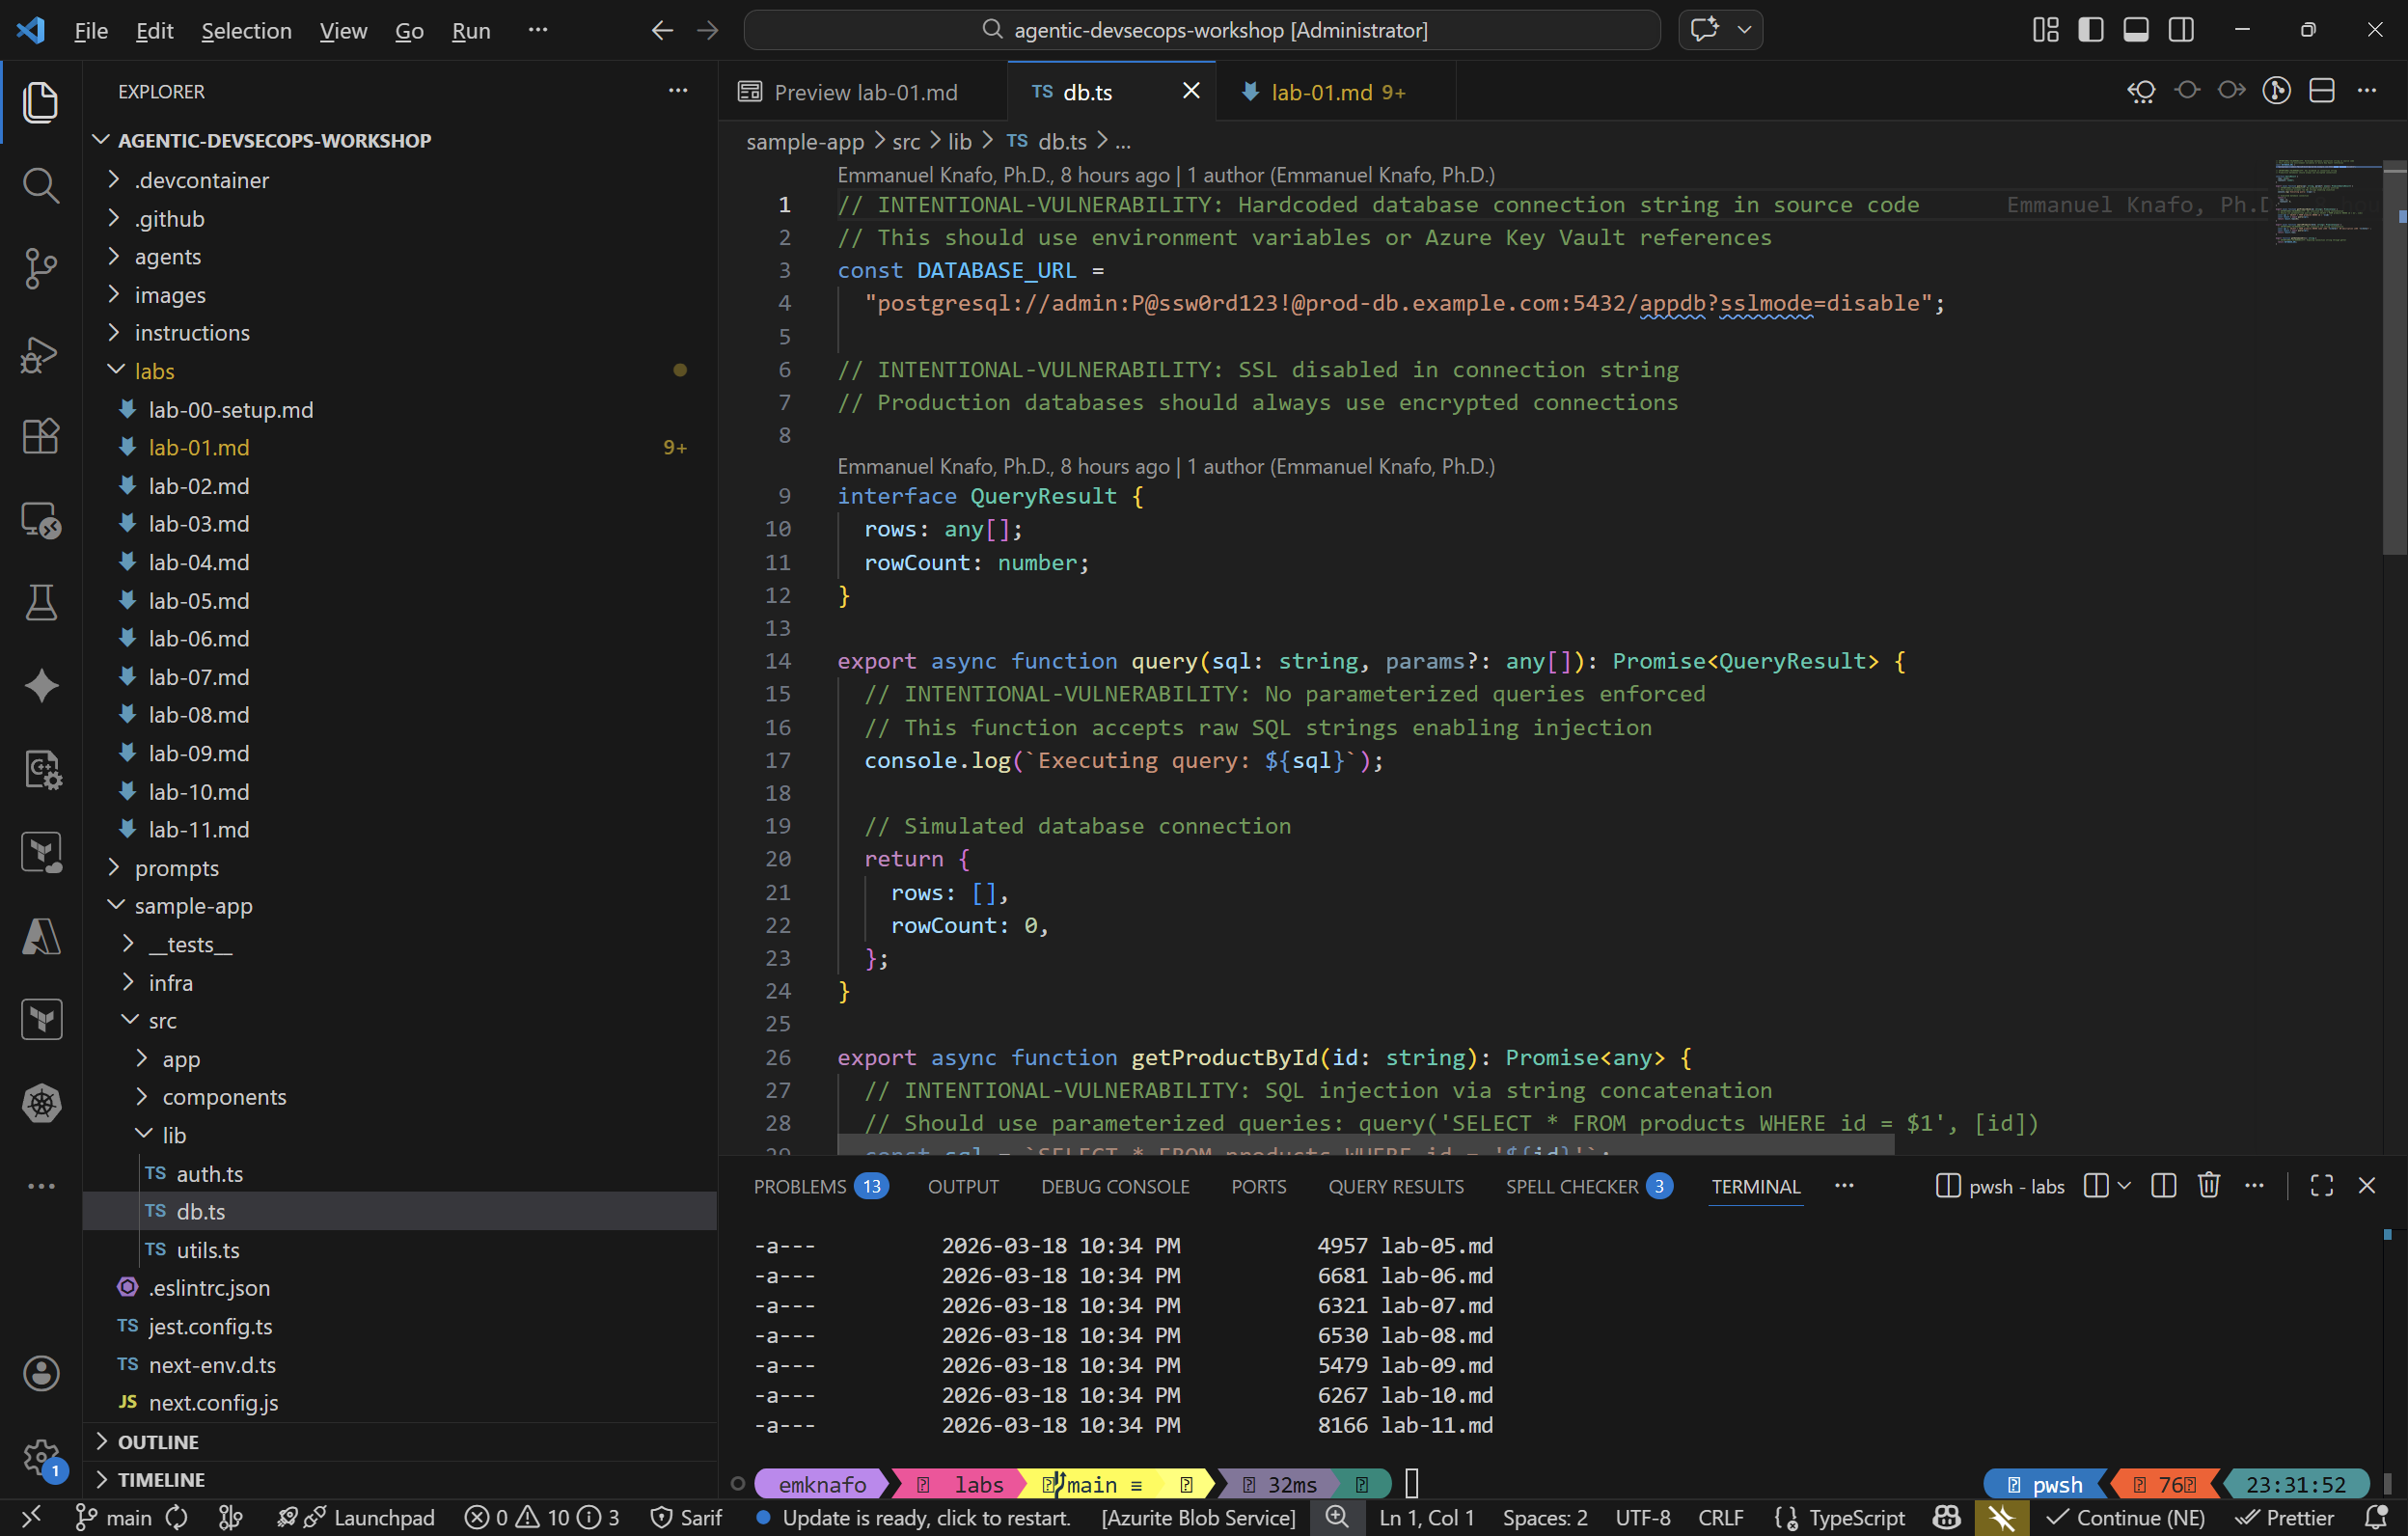
Task: Toggle the secondary sidebar visibility
Action: pos(2180,29)
